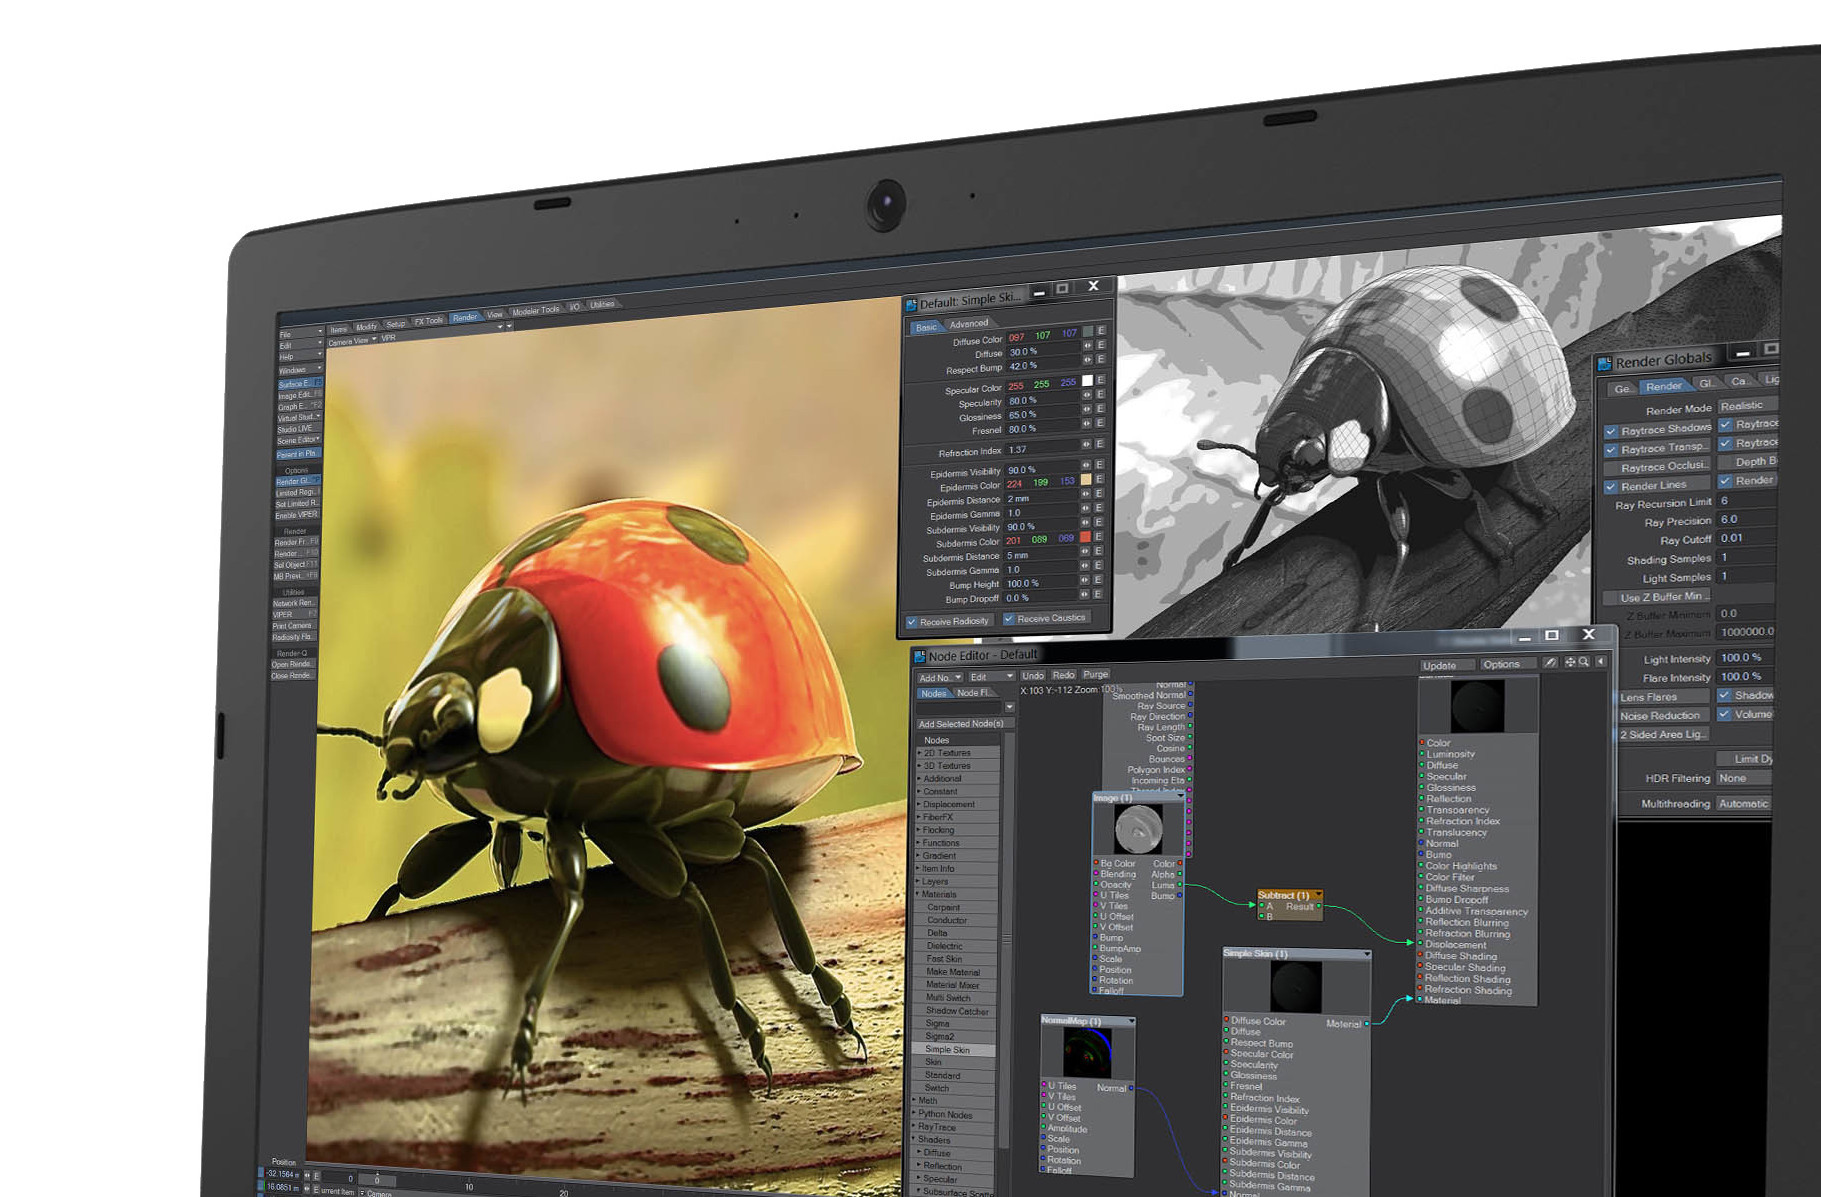Click the collapse arrow icon in Node Editor corner

tap(1601, 662)
